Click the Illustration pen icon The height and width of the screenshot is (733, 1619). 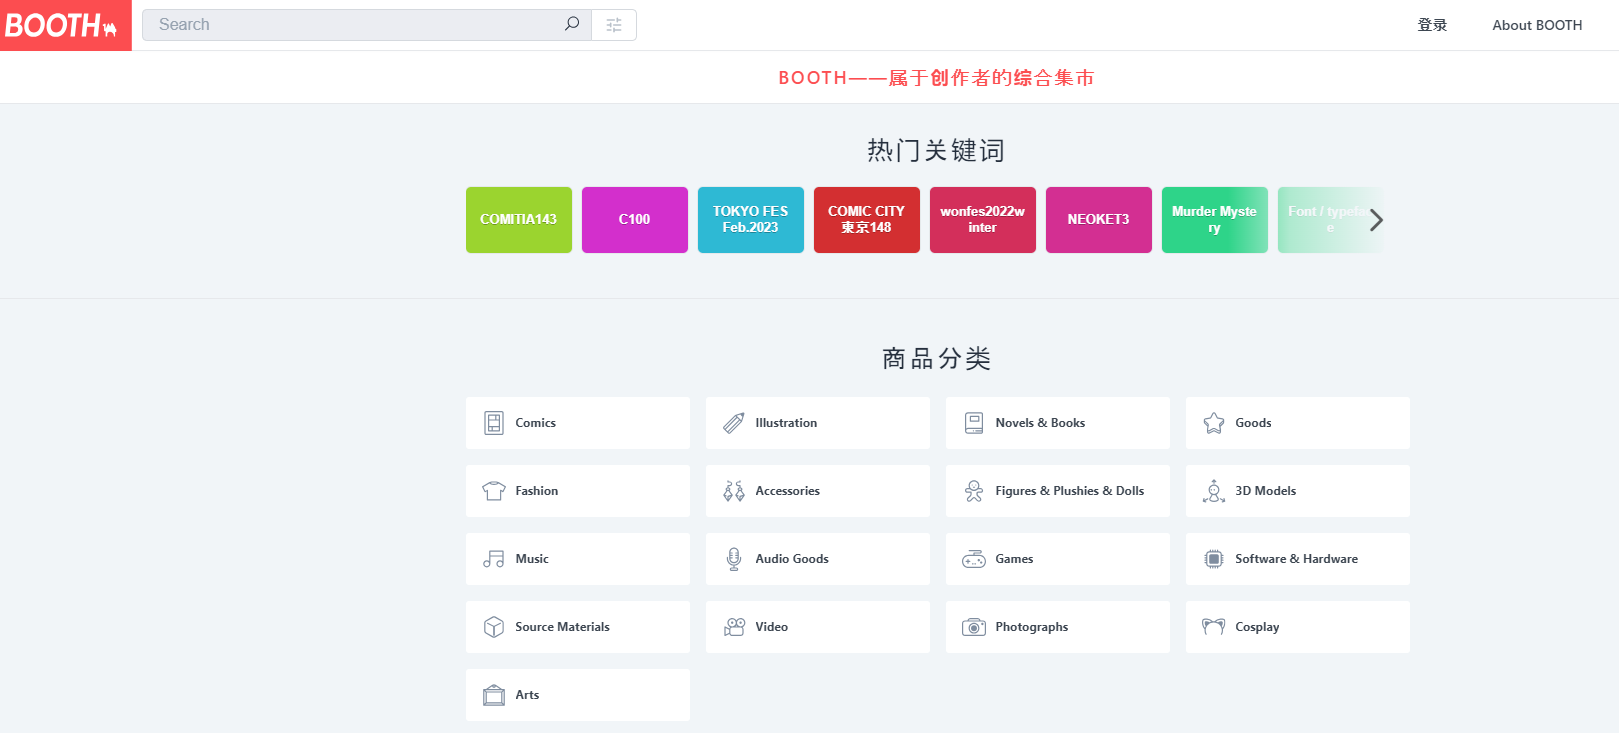point(734,423)
